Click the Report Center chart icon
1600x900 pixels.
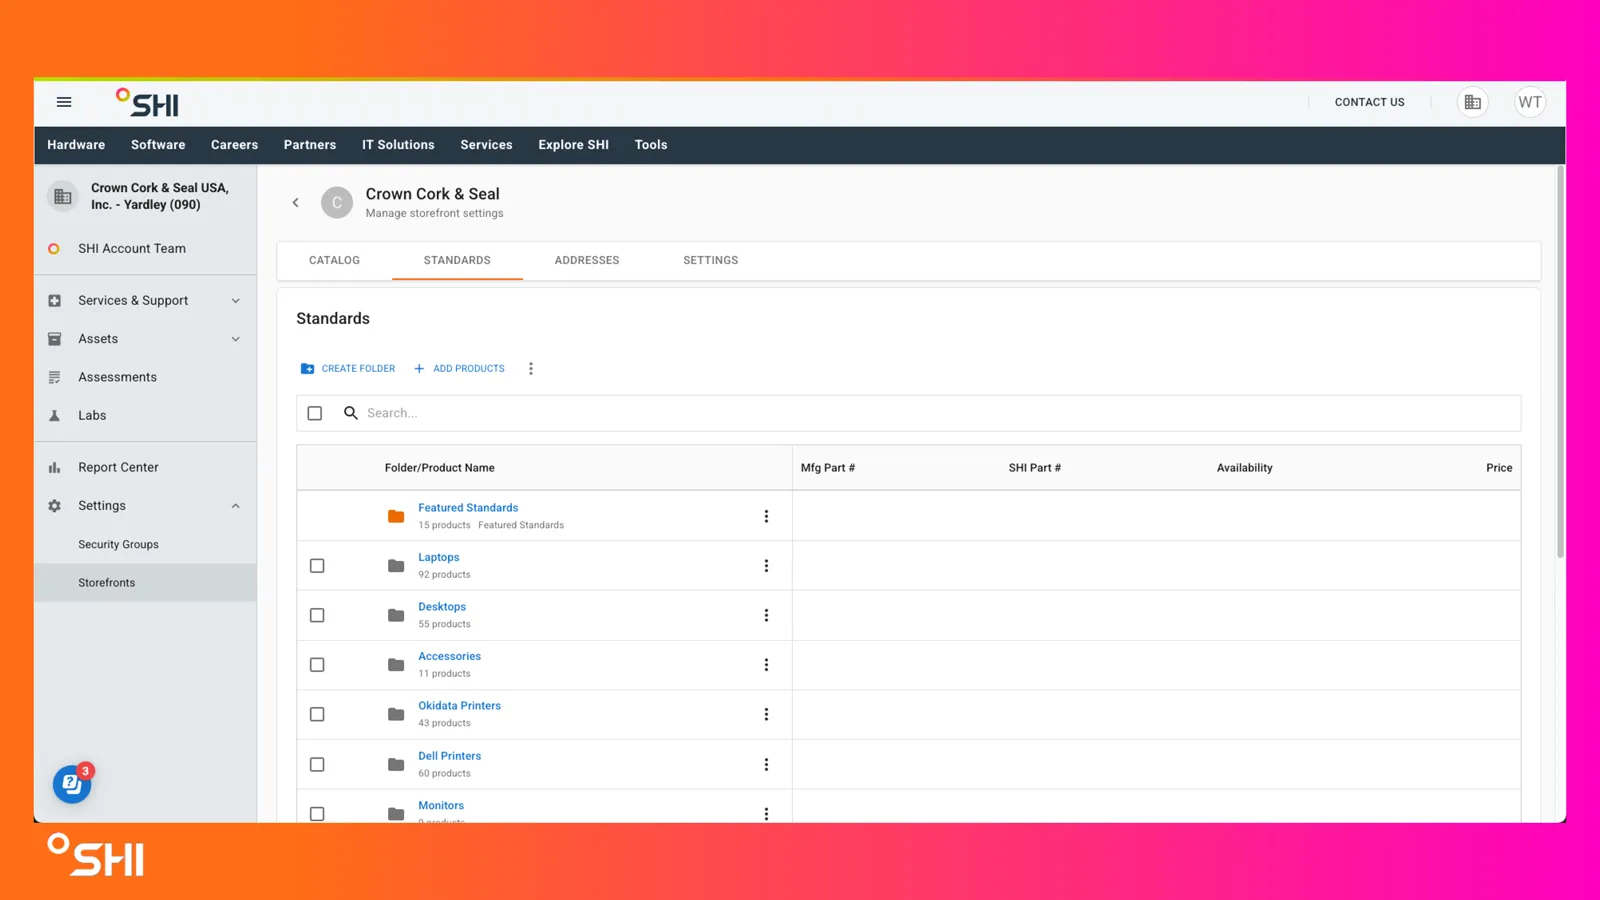[x=54, y=467]
